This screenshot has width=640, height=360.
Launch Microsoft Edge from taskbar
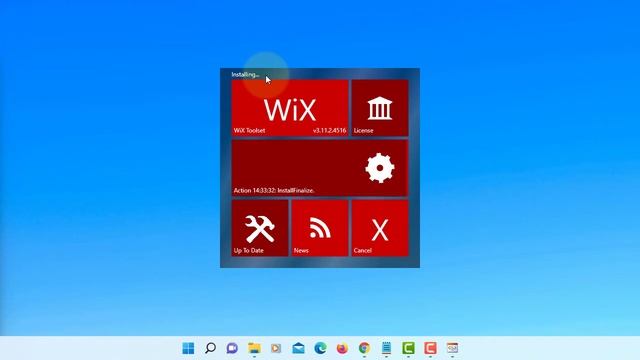[320, 348]
